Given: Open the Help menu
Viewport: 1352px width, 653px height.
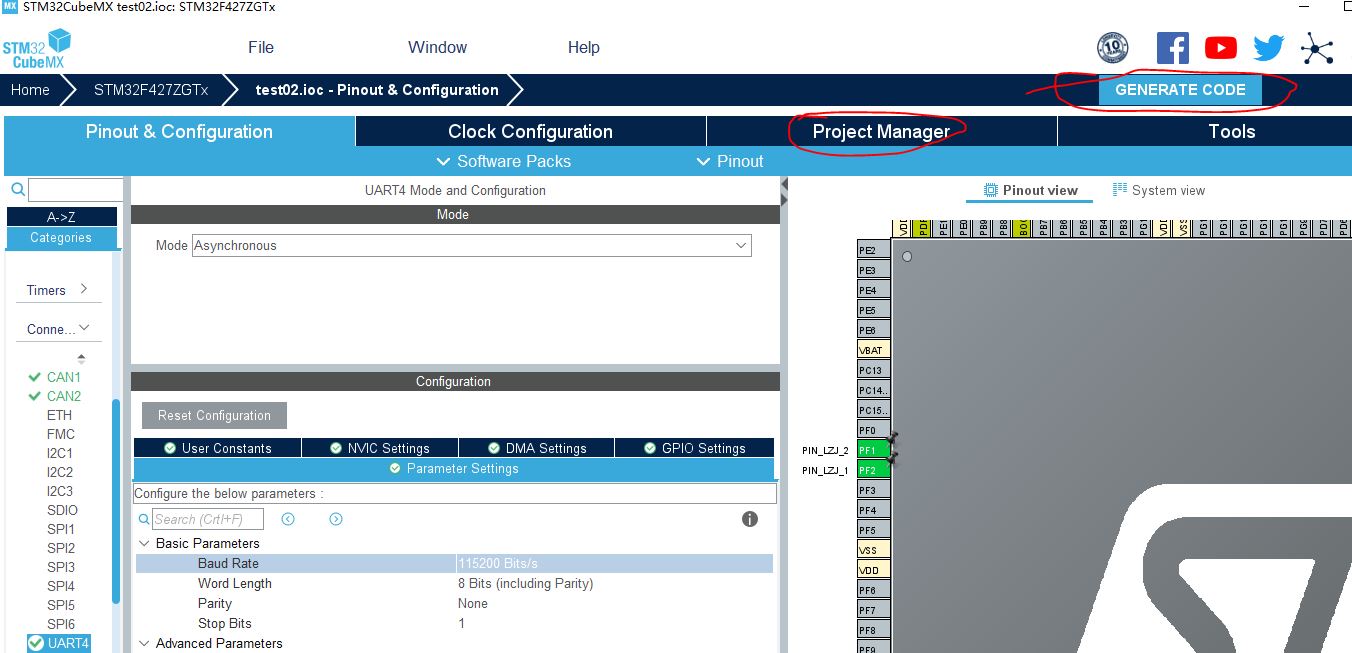Looking at the screenshot, I should [x=583, y=47].
